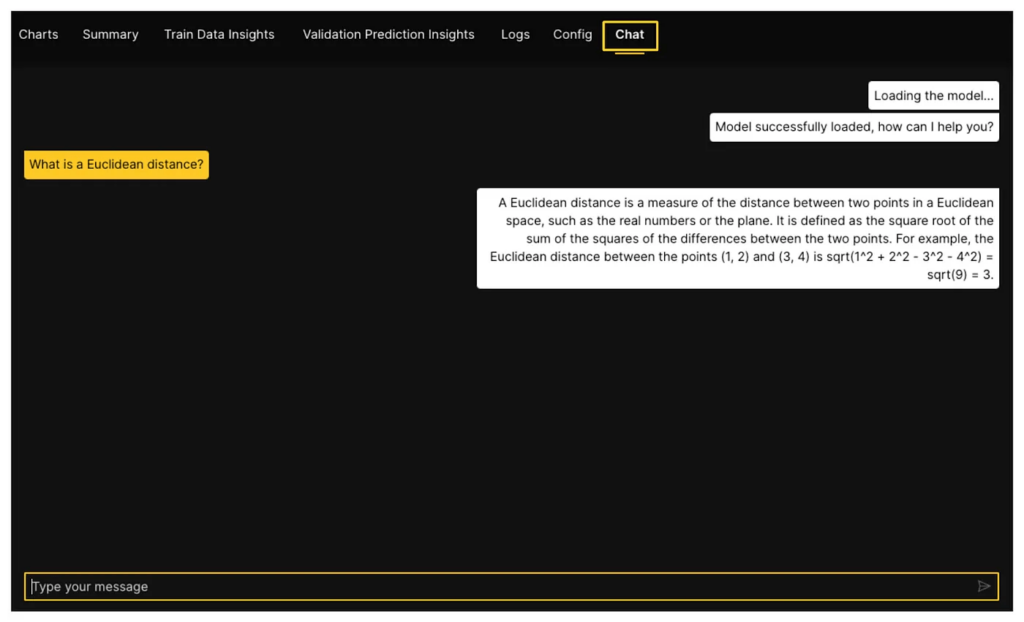Open the Charts tab
Screen dimensions: 1024x622
[x=39, y=34]
